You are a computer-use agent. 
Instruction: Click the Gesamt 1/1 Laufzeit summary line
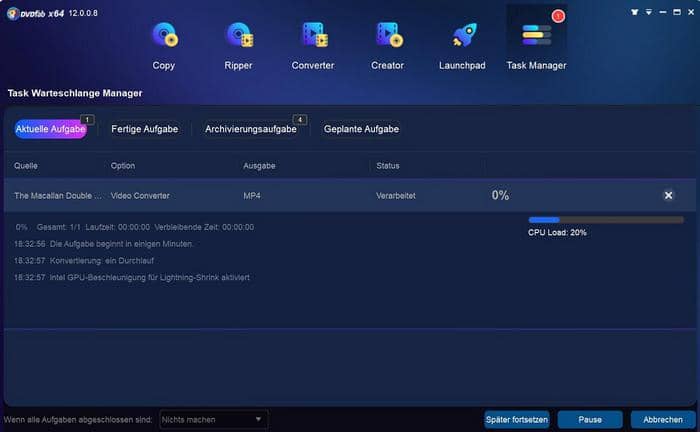(134, 227)
